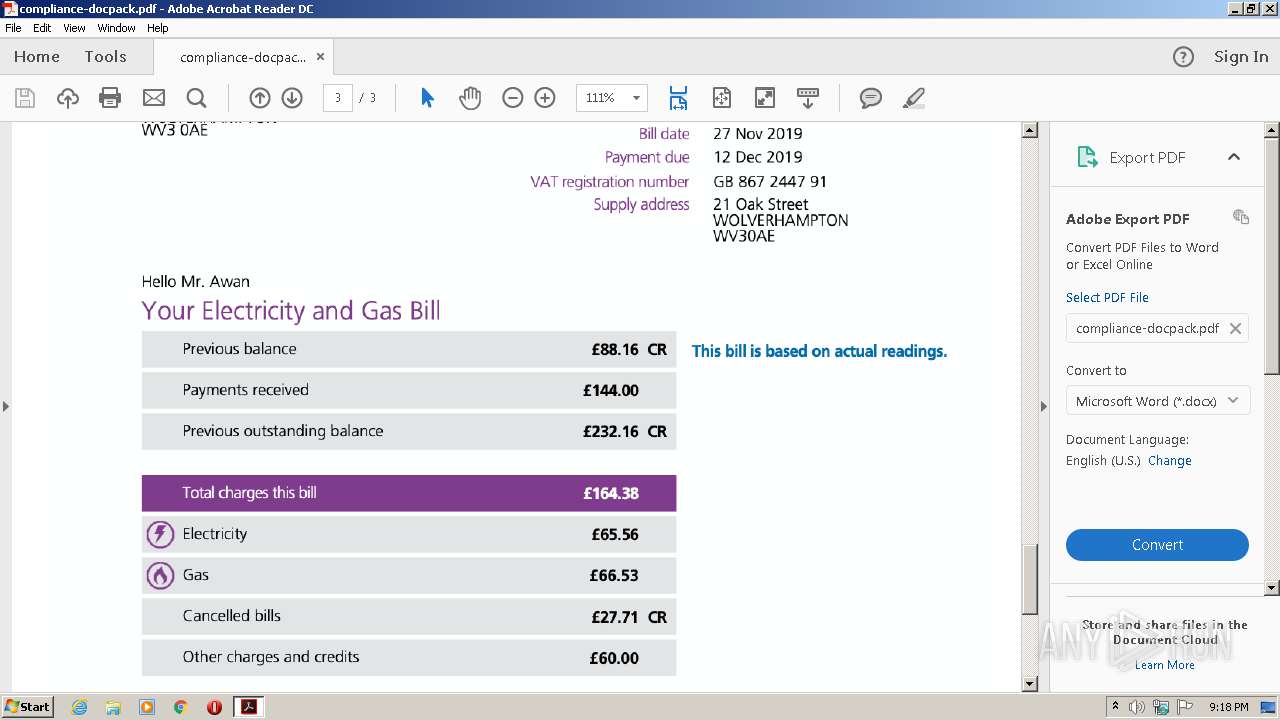The height and width of the screenshot is (720, 1280).
Task: Switch to the Tools tab
Action: [105, 57]
